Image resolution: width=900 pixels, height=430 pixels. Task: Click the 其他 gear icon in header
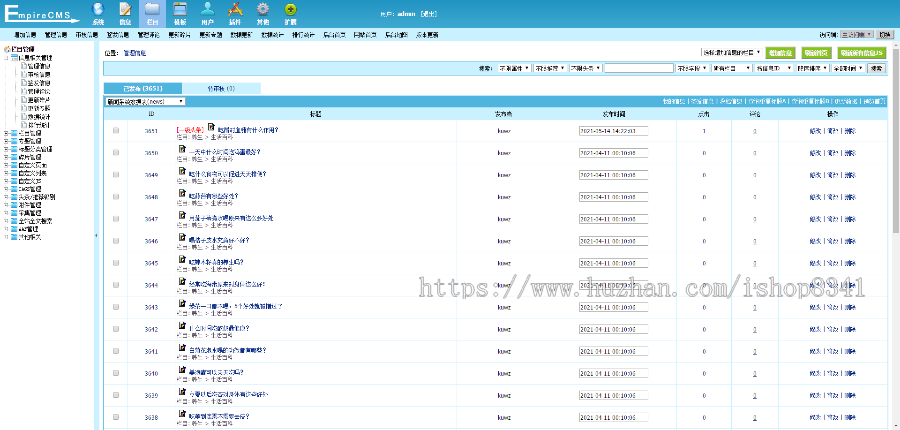[x=262, y=12]
